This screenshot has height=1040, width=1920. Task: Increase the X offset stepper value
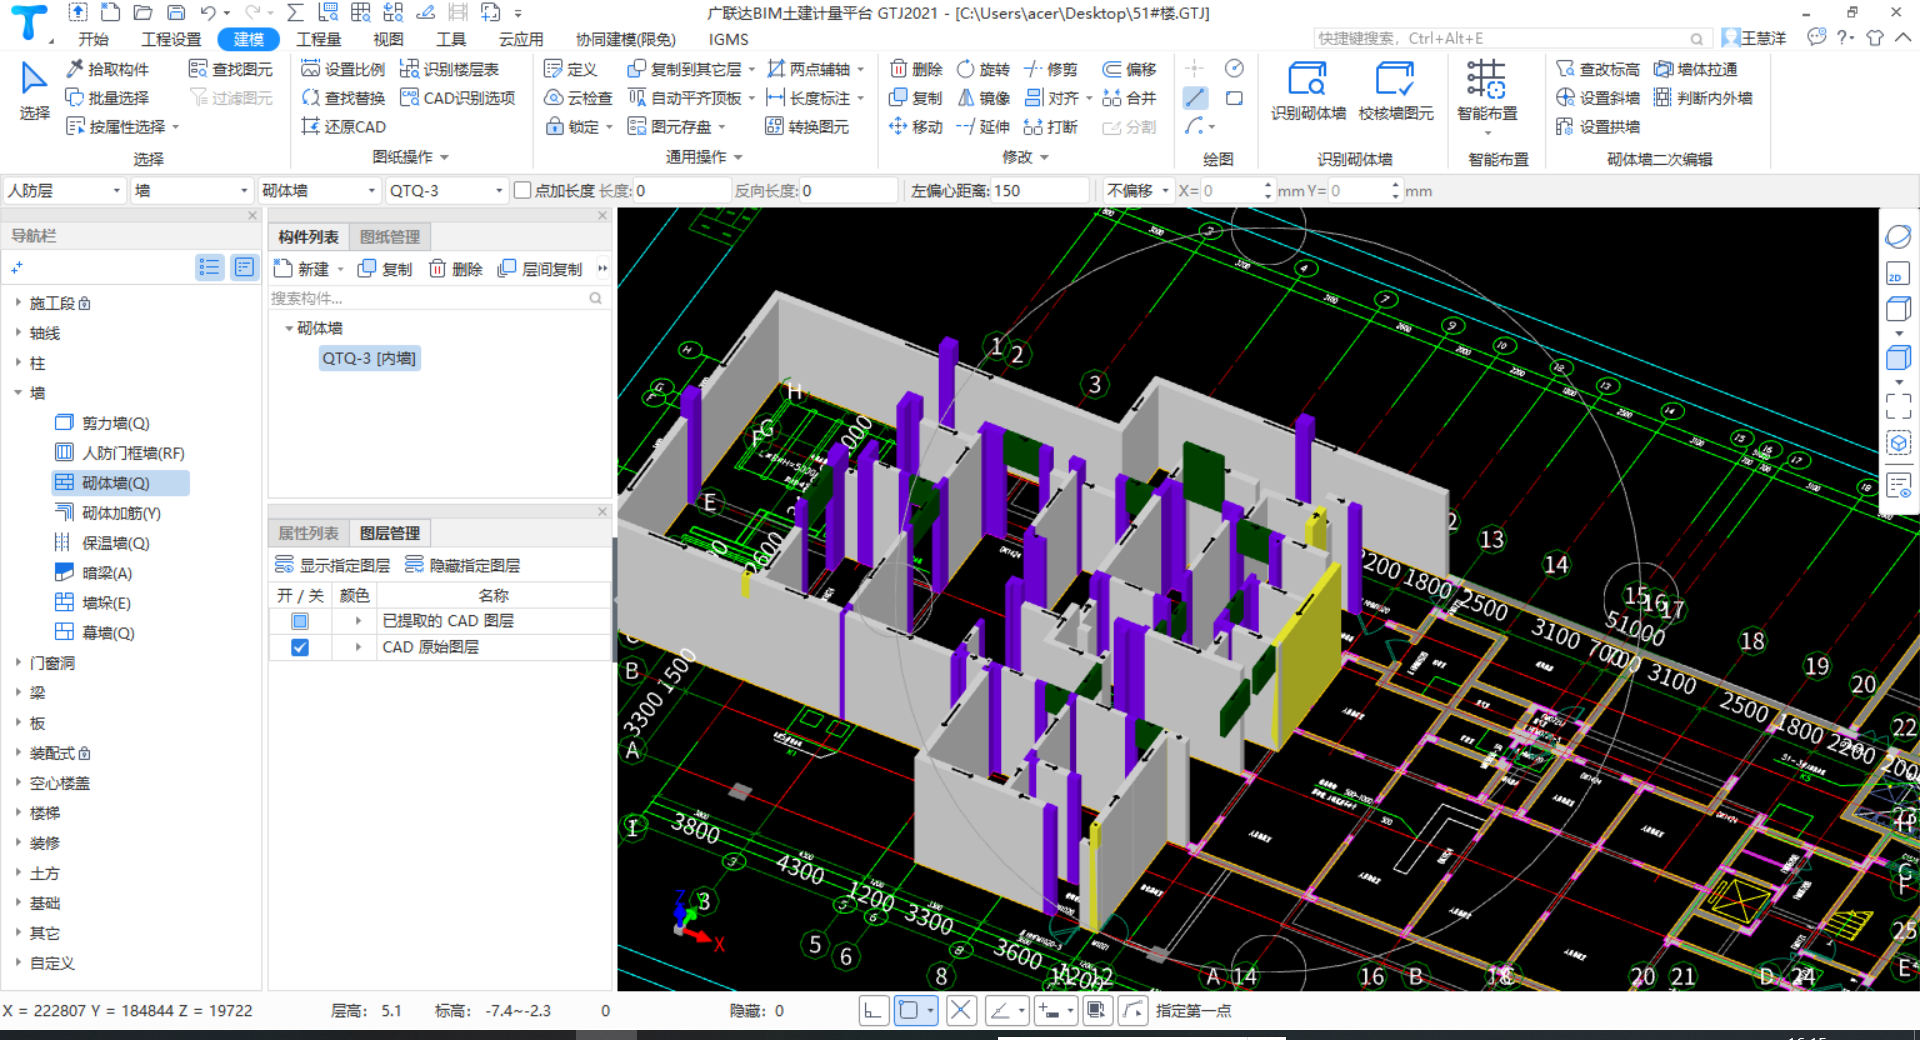point(1268,185)
